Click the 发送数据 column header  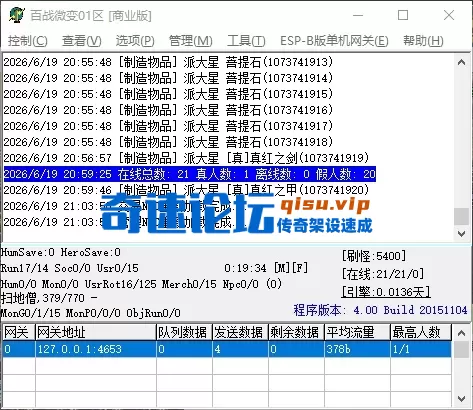point(240,332)
